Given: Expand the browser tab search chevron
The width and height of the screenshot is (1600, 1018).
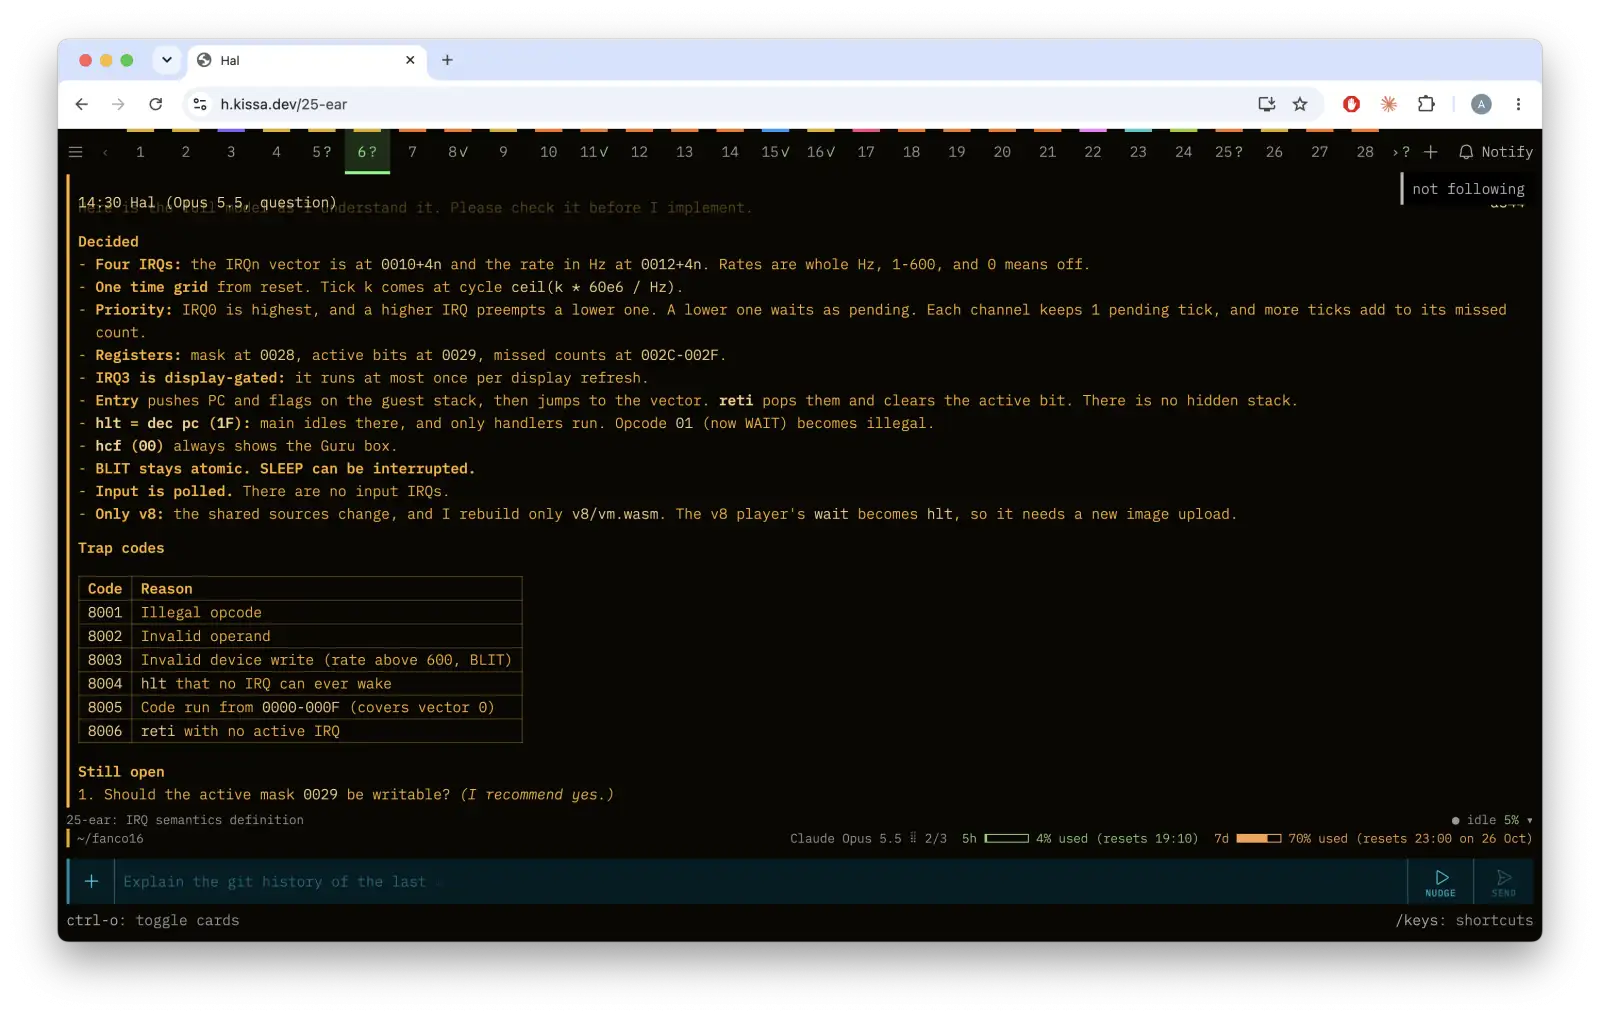Looking at the screenshot, I should click(167, 60).
